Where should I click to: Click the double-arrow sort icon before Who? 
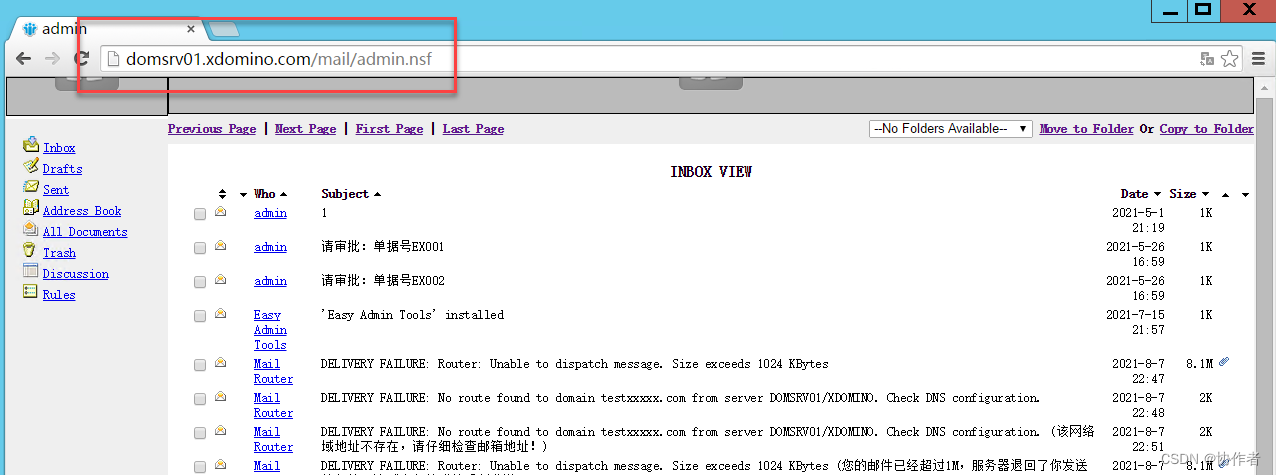point(223,194)
